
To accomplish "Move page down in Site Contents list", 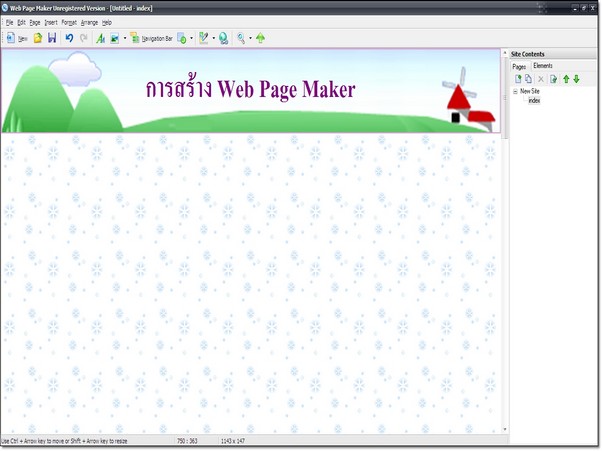I will tap(576, 79).
